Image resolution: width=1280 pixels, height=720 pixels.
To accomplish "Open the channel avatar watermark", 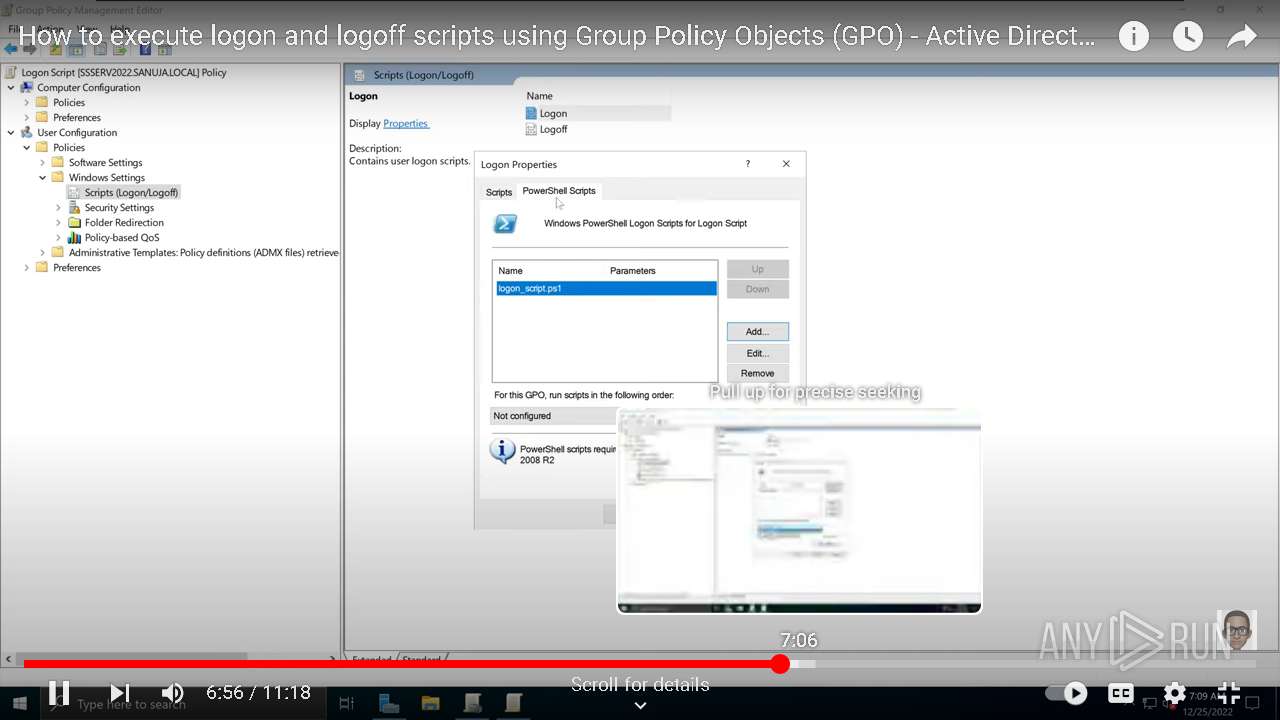I will coord(1237,630).
